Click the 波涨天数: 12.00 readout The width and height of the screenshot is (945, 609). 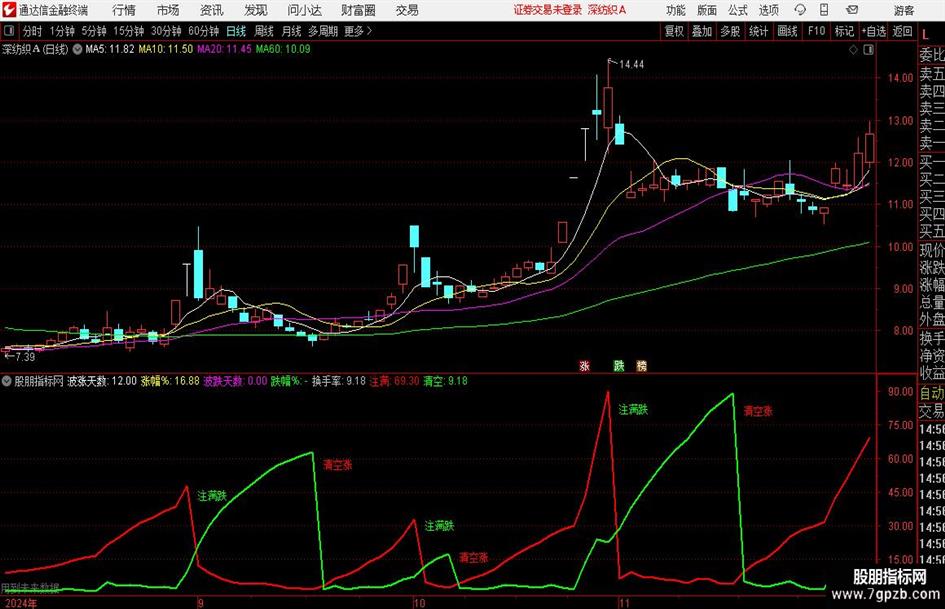(101, 381)
